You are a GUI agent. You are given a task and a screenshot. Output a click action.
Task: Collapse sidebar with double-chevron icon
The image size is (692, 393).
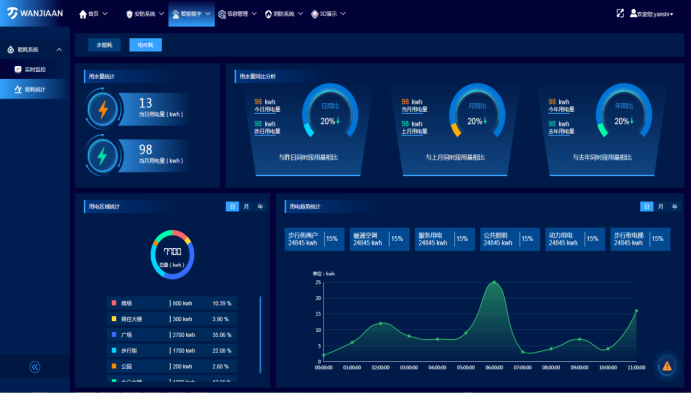click(x=35, y=367)
